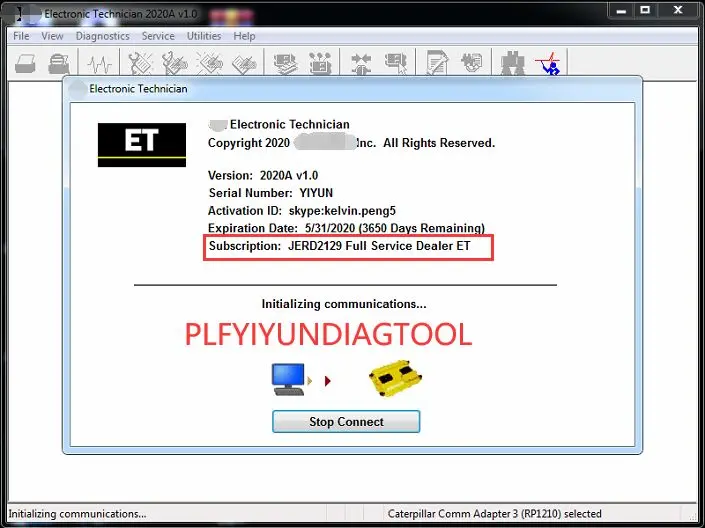The height and width of the screenshot is (528, 705).
Task: Open the Service menu
Action: (158, 36)
